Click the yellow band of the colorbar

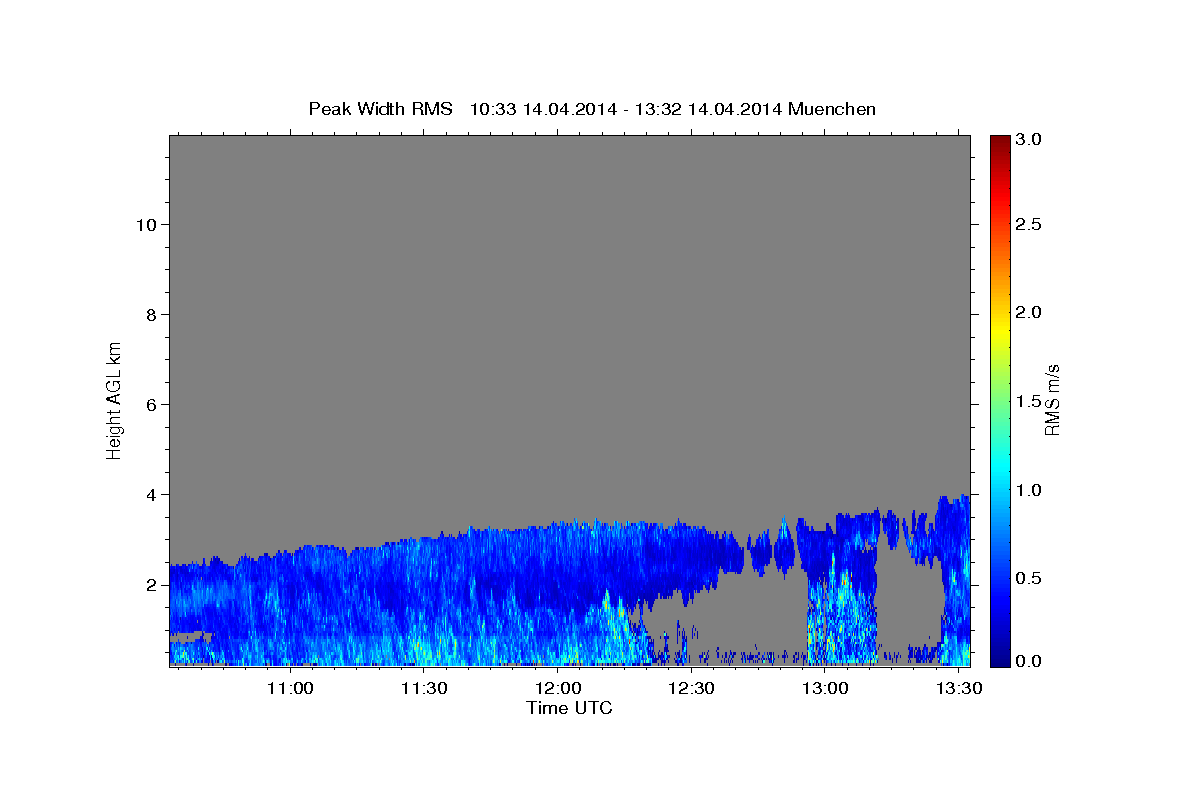(999, 330)
